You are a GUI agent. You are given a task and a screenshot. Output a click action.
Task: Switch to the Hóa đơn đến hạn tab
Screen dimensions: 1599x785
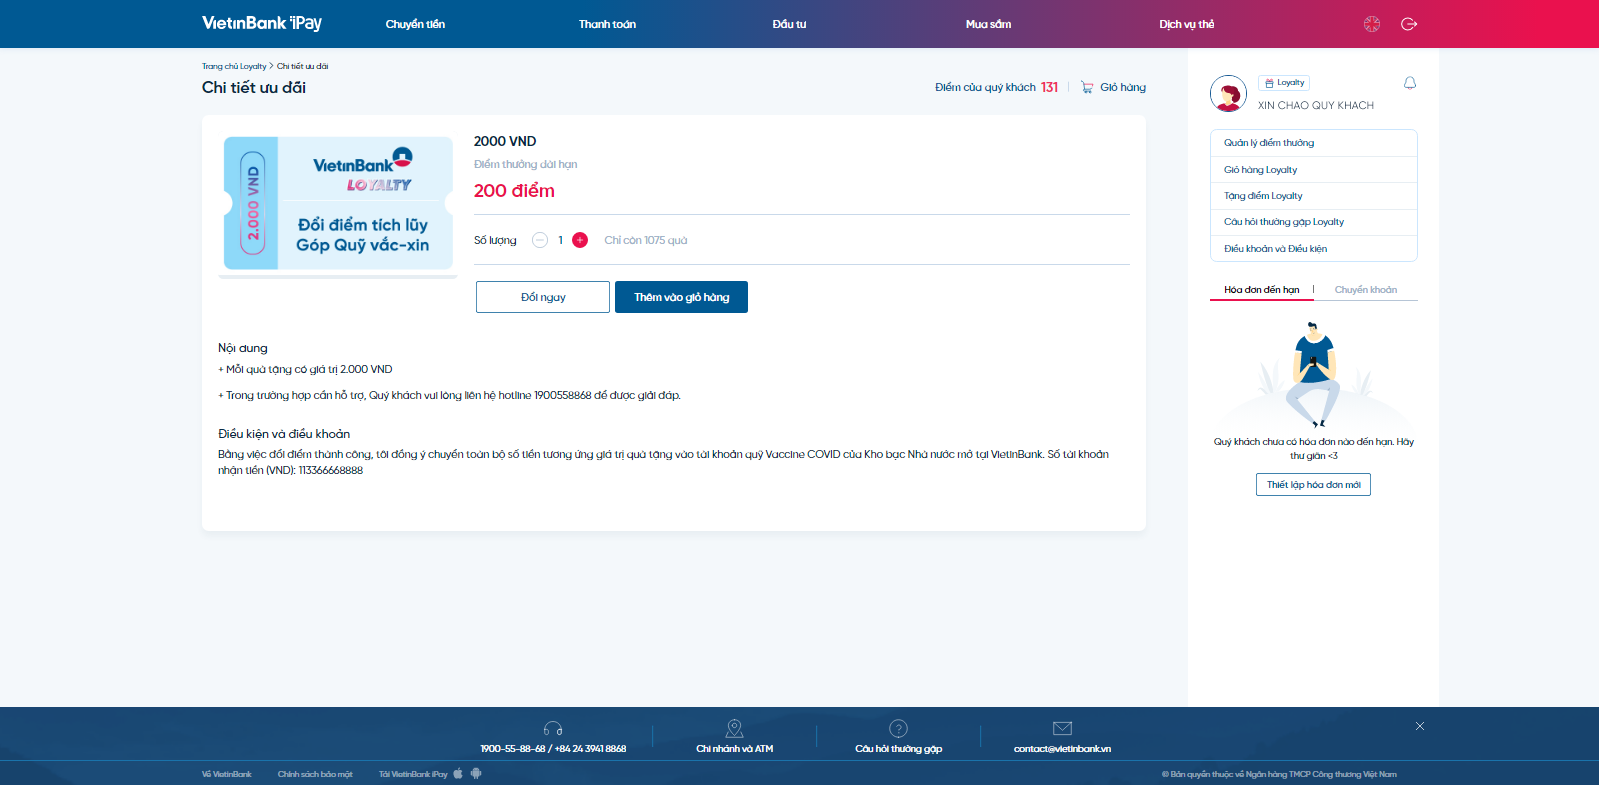point(1262,290)
